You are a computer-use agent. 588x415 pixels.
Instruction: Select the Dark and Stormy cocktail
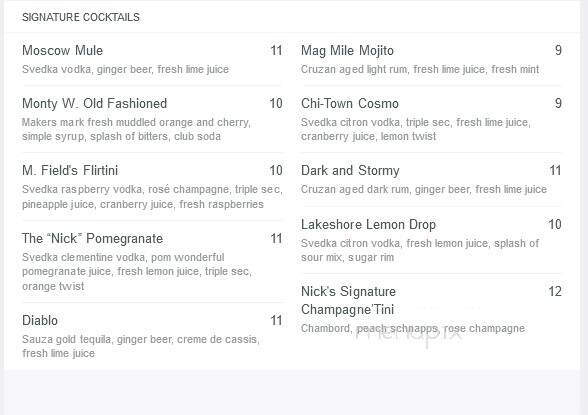(x=350, y=171)
